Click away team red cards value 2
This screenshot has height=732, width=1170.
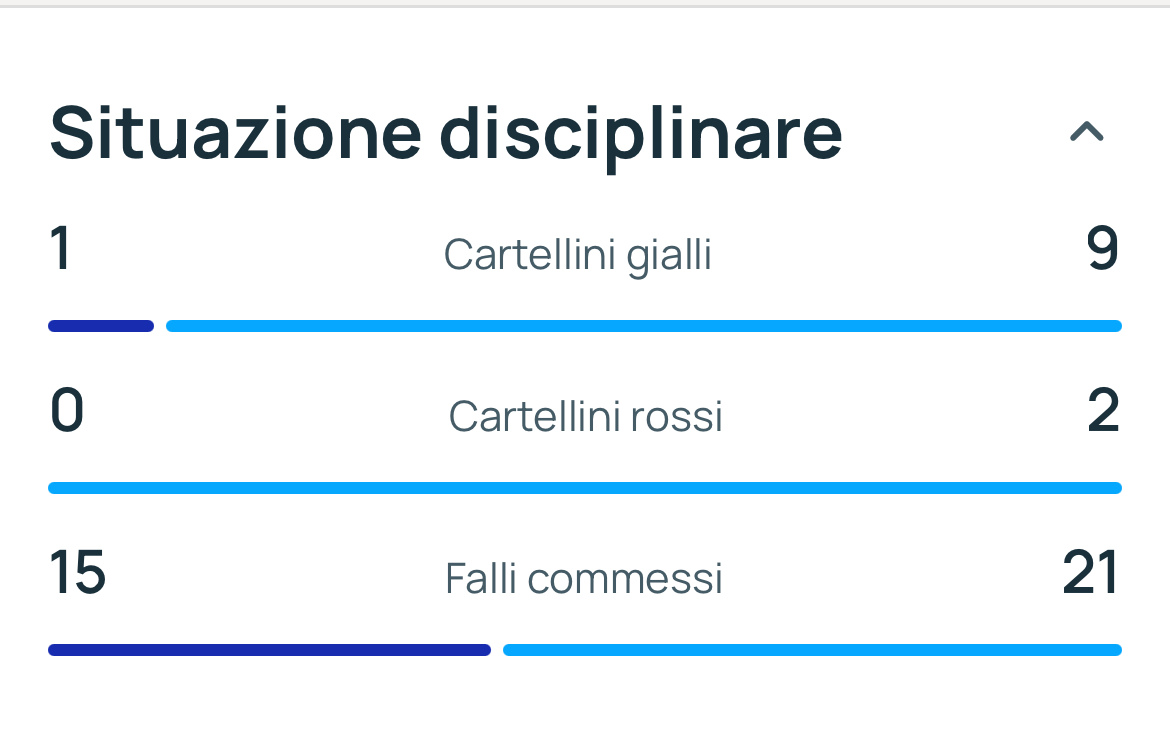(x=1103, y=410)
